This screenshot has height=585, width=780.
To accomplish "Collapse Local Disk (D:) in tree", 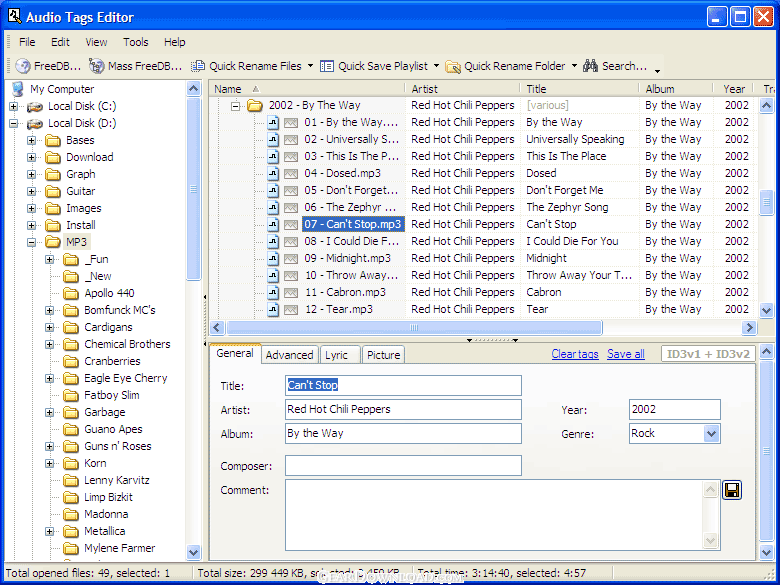I will tap(13, 123).
